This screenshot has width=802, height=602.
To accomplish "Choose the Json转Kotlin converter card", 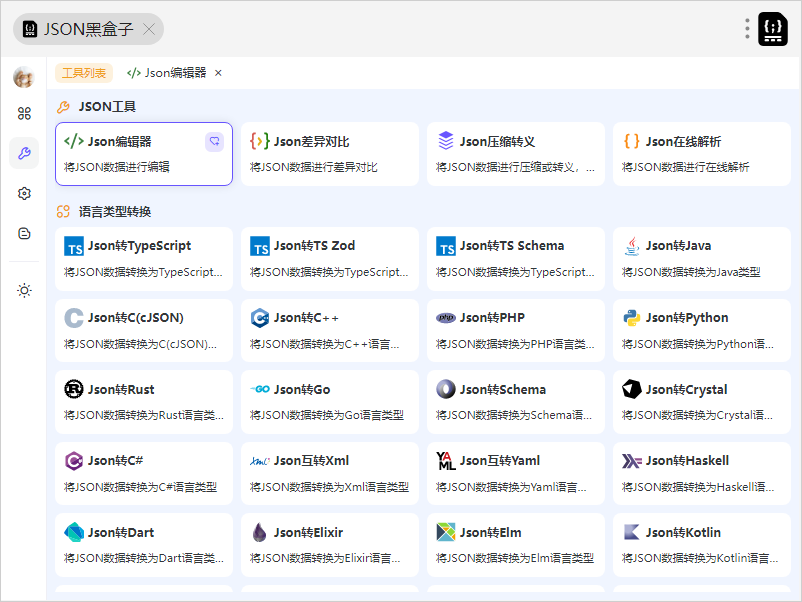I will (x=702, y=544).
